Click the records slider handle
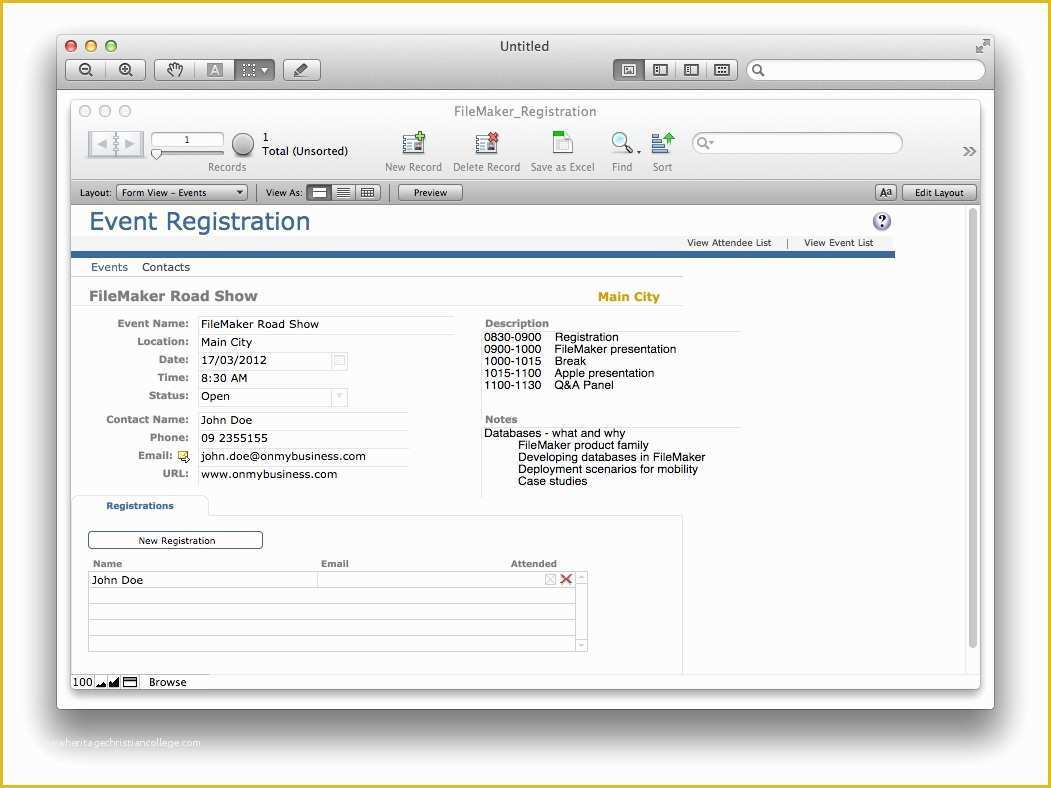 tap(156, 154)
